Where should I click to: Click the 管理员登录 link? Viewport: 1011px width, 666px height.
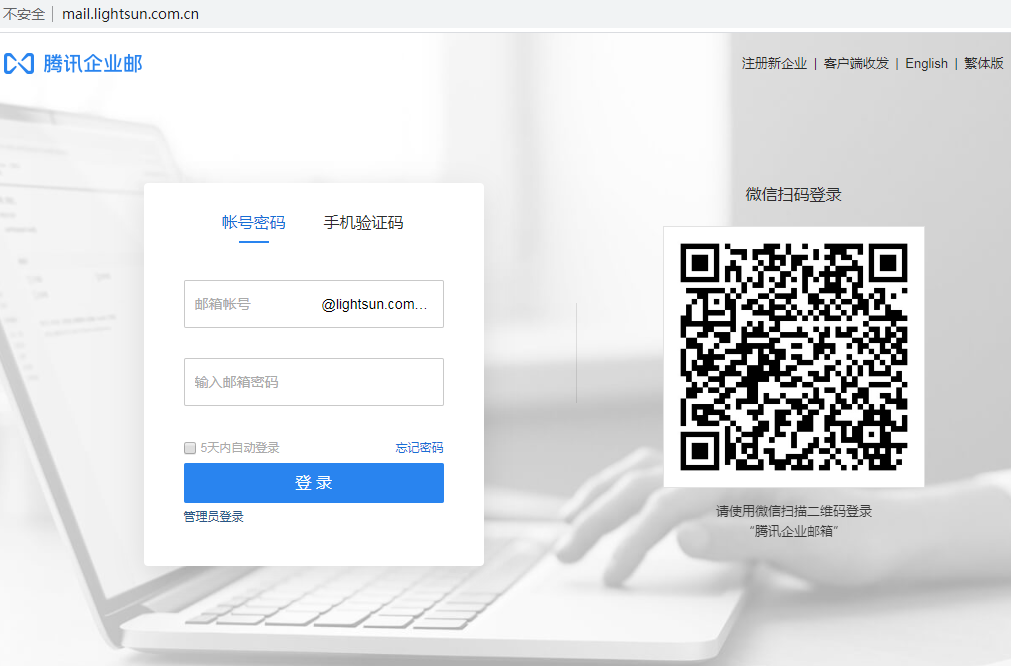click(213, 517)
